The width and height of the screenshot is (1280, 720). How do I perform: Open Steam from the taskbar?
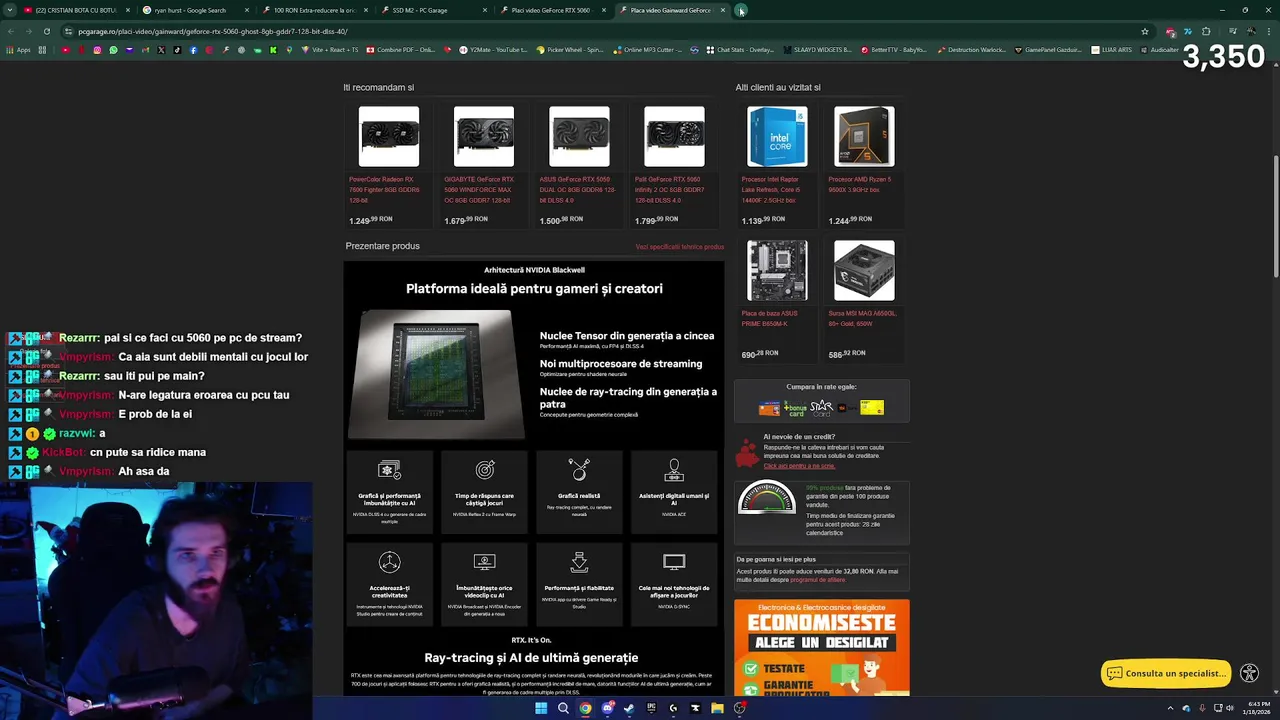point(629,708)
